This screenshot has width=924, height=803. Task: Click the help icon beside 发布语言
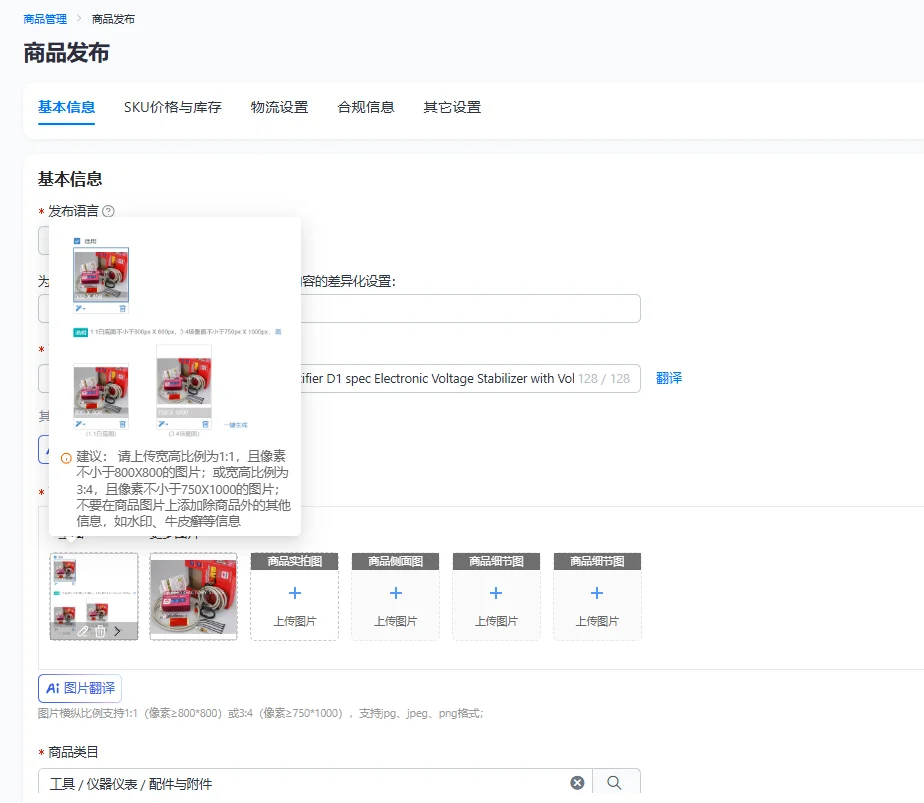(108, 211)
